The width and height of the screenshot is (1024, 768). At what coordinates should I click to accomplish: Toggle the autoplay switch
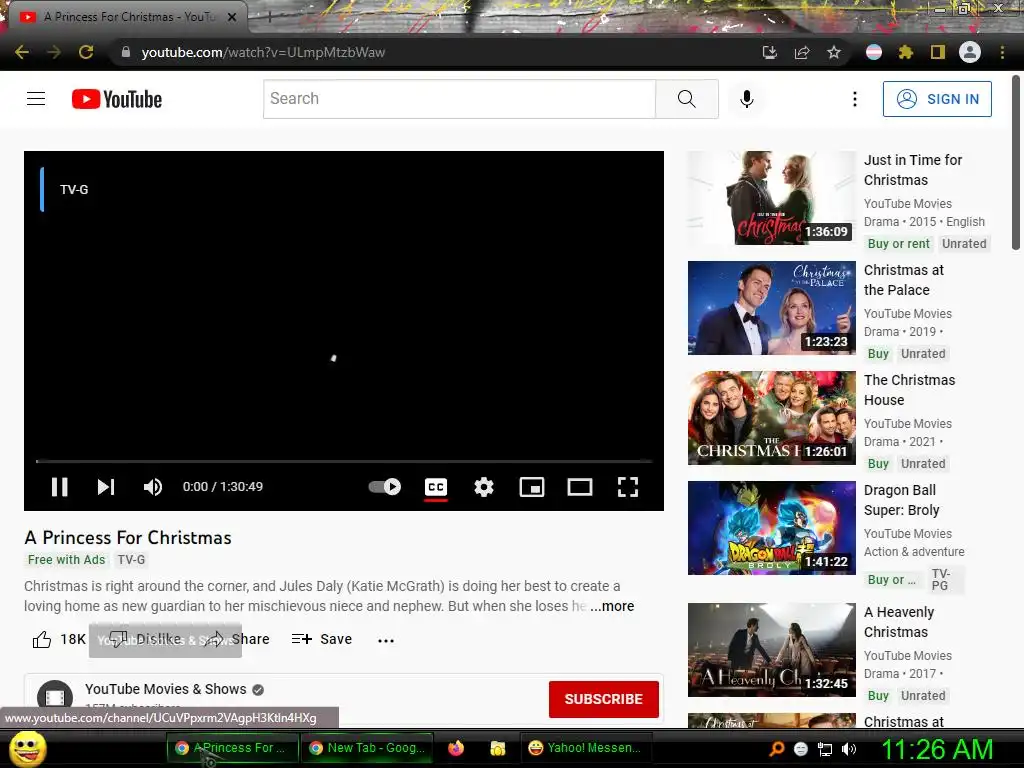pyautogui.click(x=385, y=487)
